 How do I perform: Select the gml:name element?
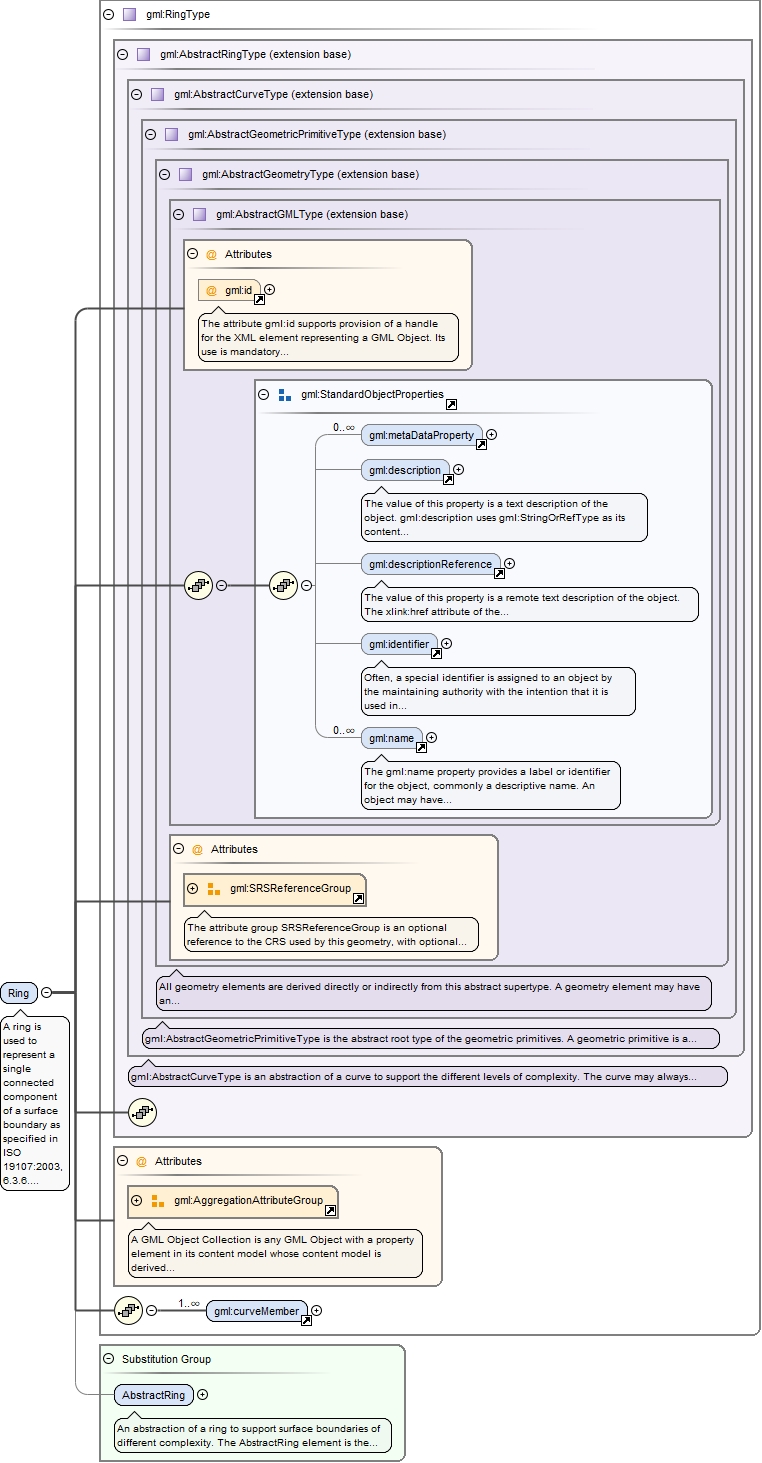point(391,738)
